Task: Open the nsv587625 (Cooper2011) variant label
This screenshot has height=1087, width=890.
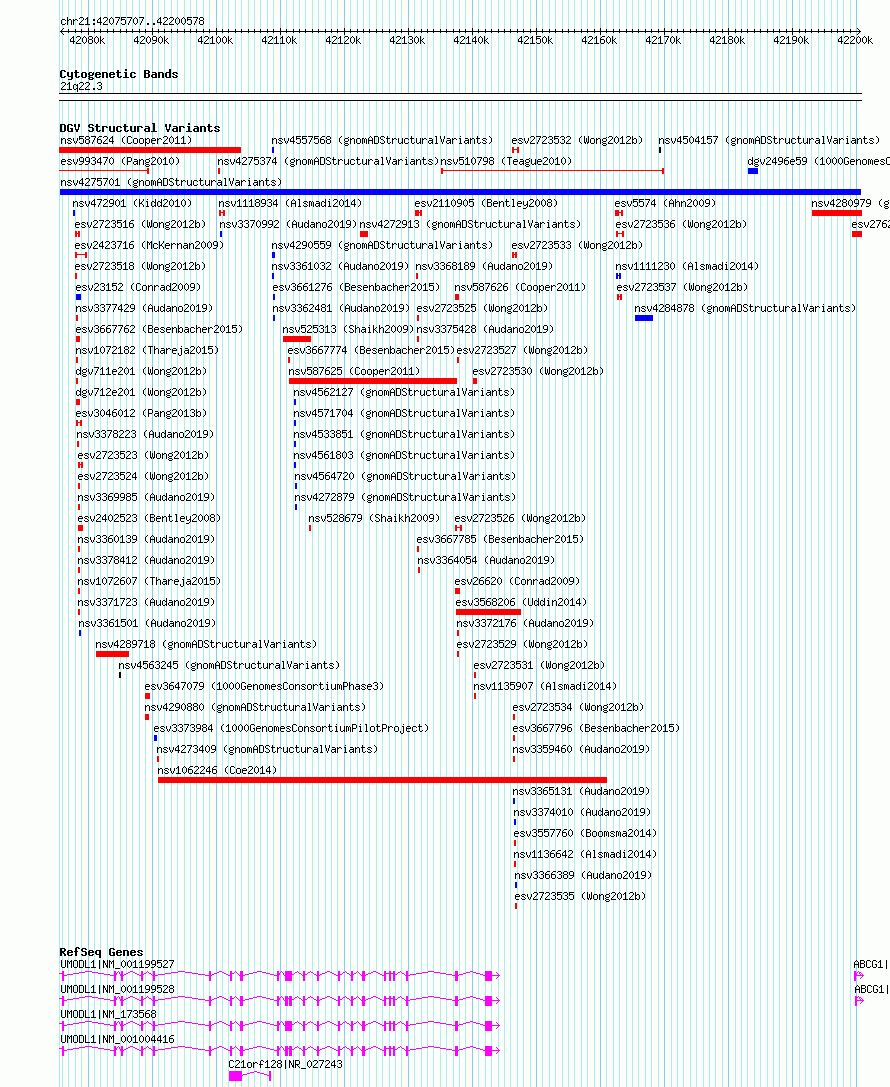Action: click(354, 371)
